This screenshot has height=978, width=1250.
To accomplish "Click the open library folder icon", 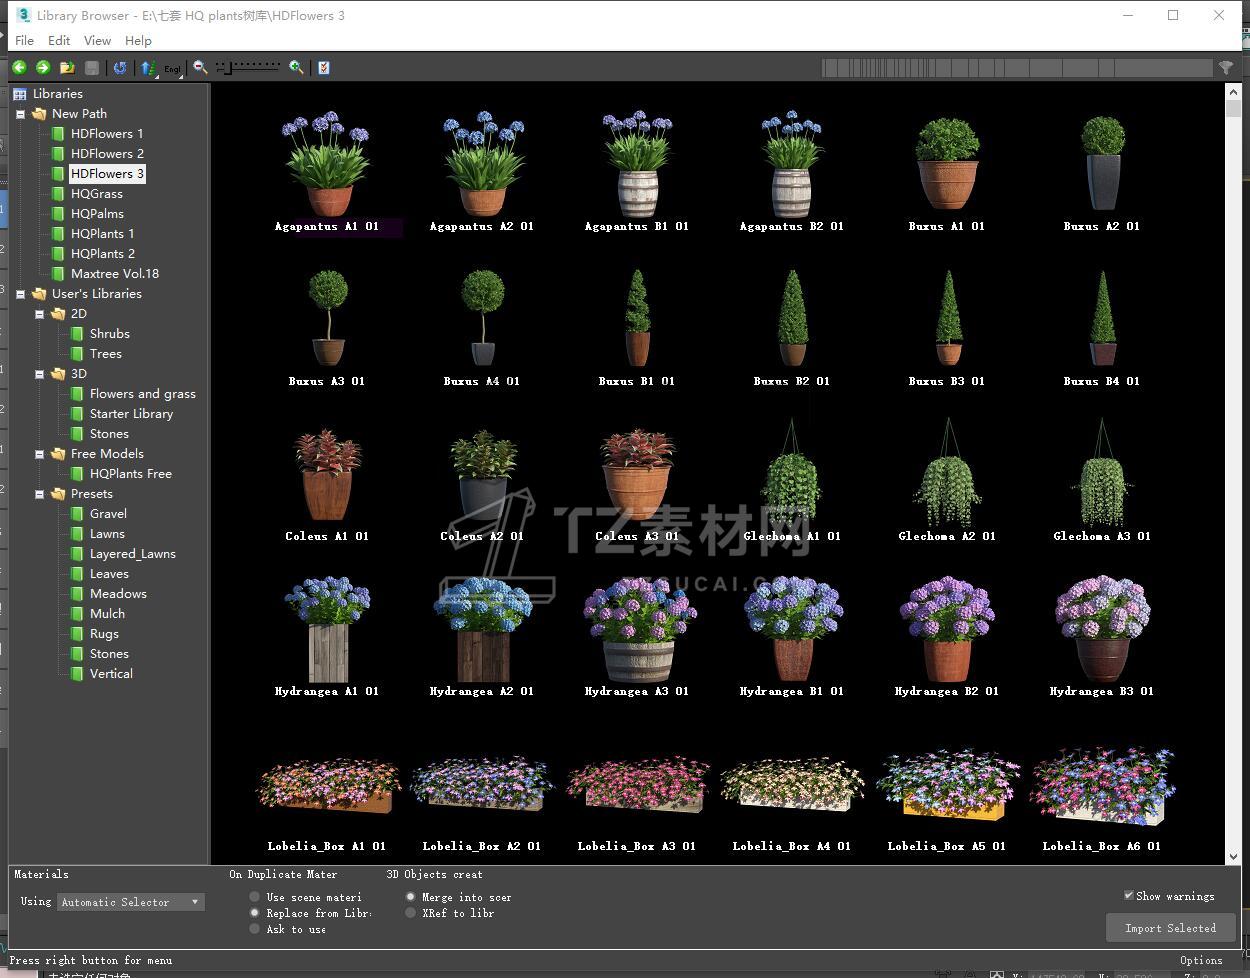I will pos(67,67).
